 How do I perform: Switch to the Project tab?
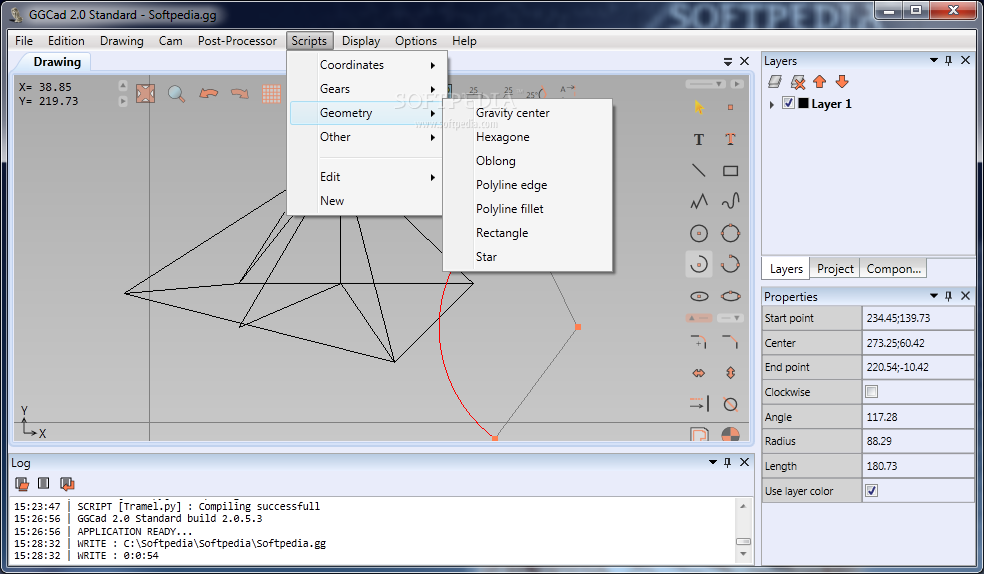tap(835, 268)
